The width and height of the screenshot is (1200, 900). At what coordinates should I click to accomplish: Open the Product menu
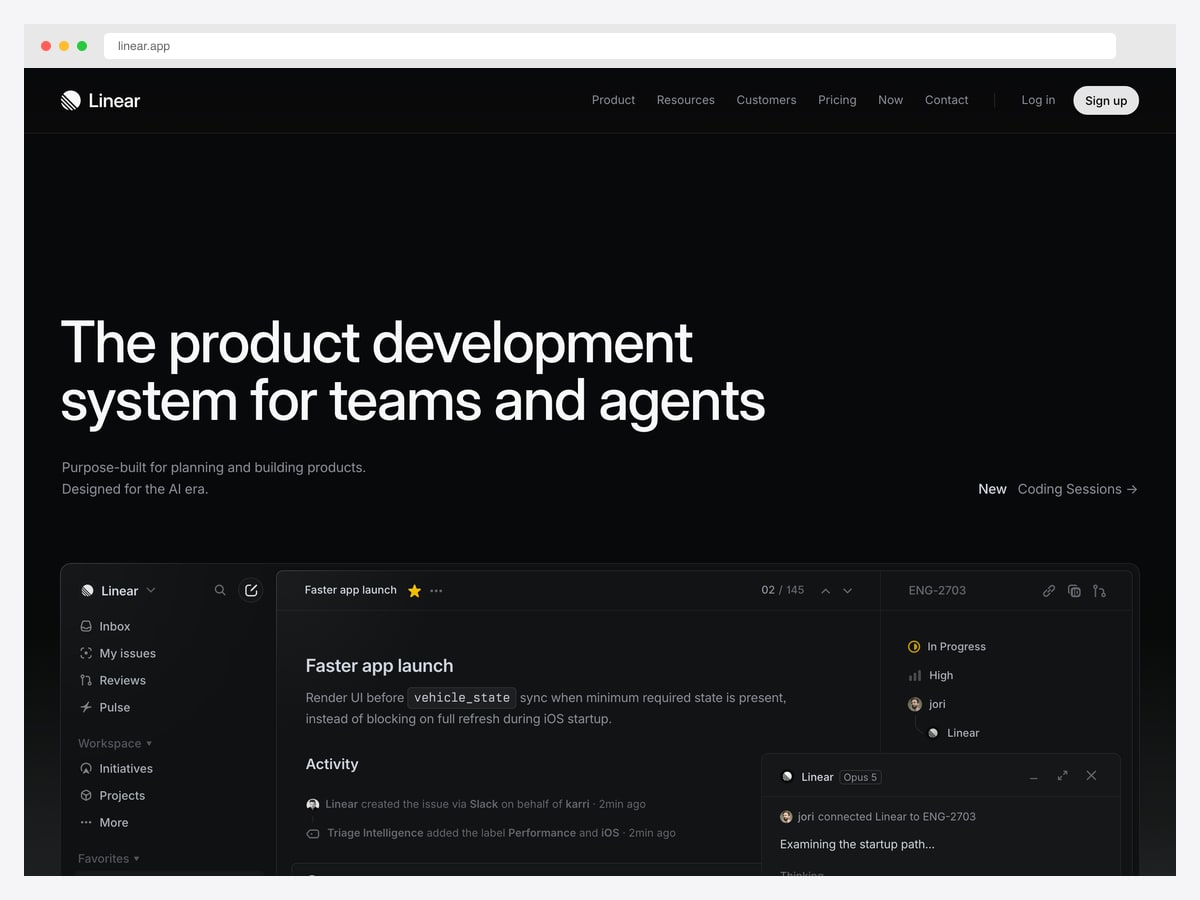click(613, 100)
